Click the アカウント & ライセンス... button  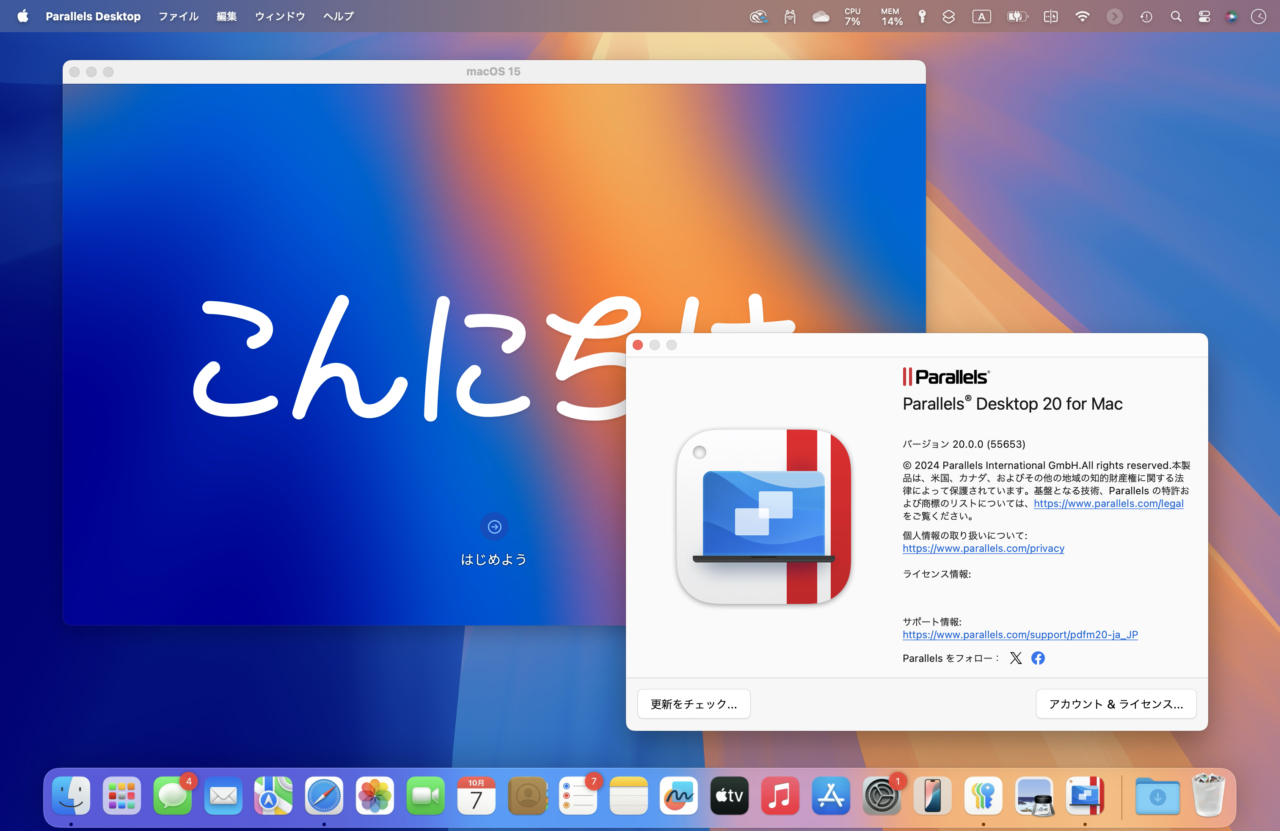[1116, 704]
